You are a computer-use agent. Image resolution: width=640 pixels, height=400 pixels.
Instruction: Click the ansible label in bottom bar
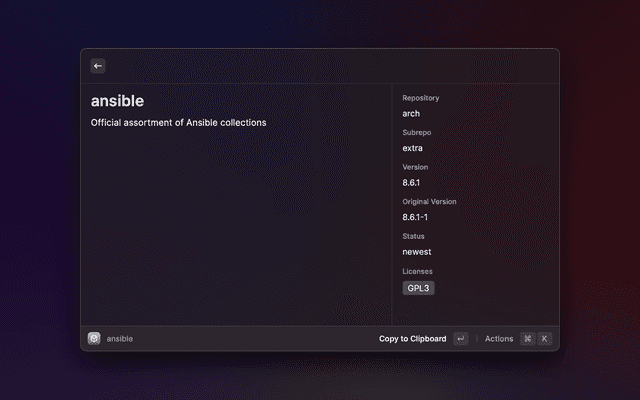coord(120,339)
